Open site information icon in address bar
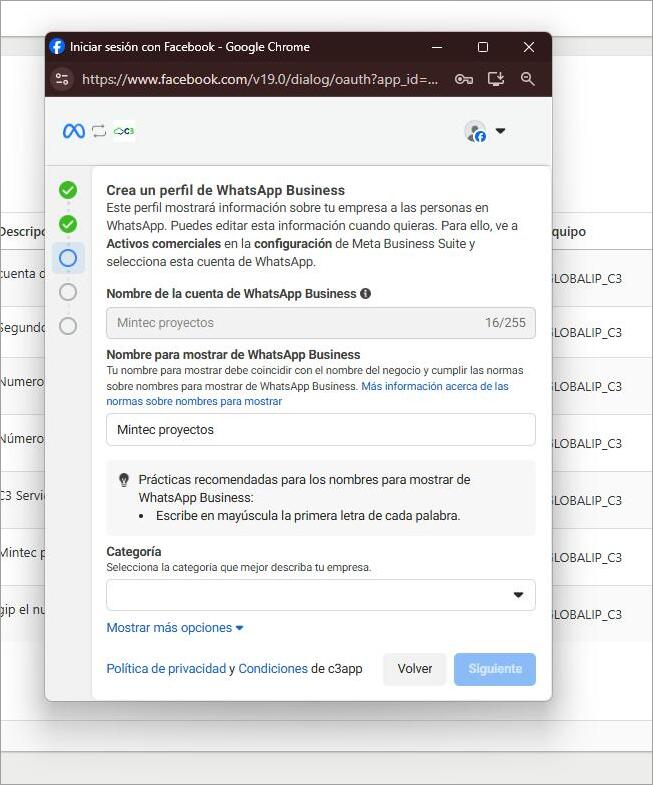The height and width of the screenshot is (785, 653). pos(62,79)
